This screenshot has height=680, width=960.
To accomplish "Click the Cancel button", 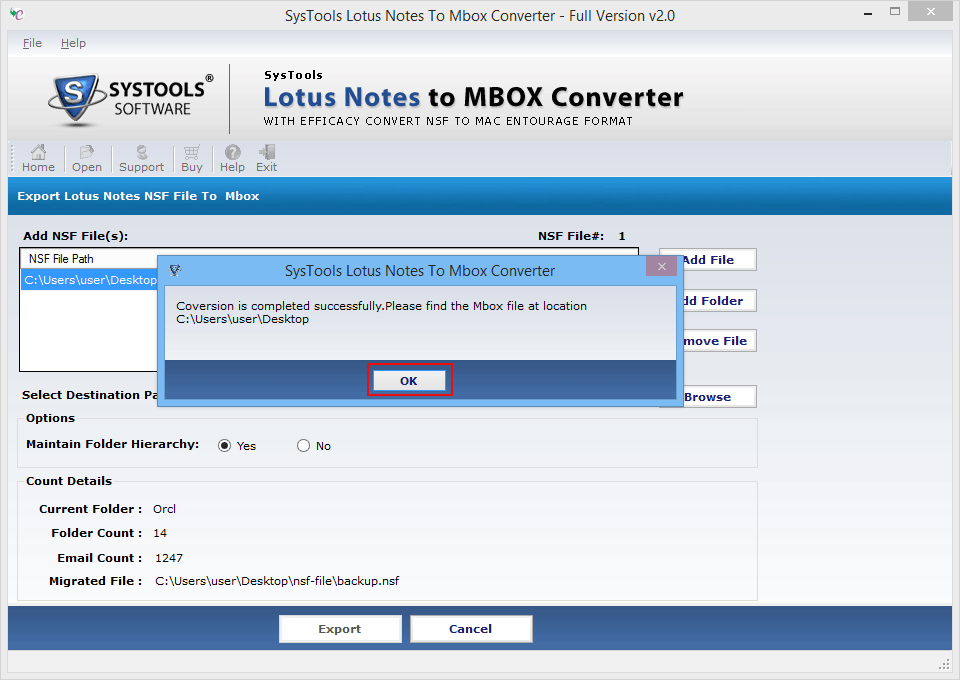I will pyautogui.click(x=470, y=629).
